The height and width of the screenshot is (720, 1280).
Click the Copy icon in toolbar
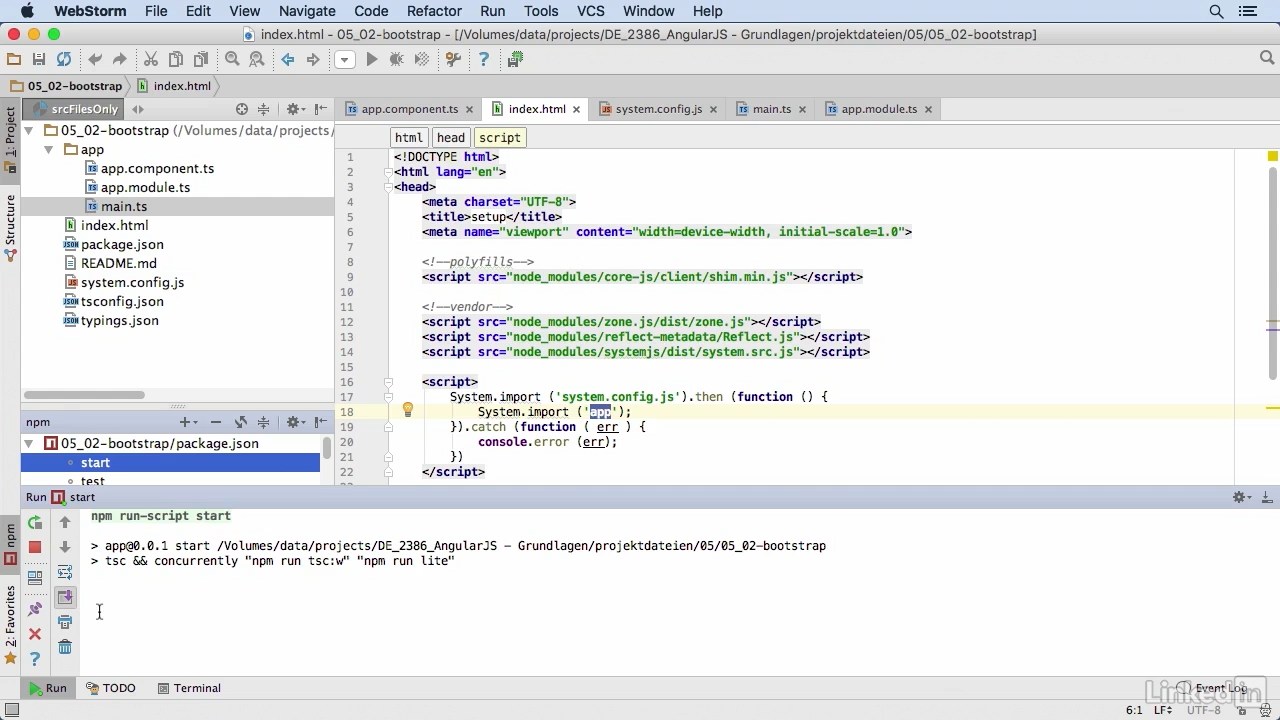176,60
